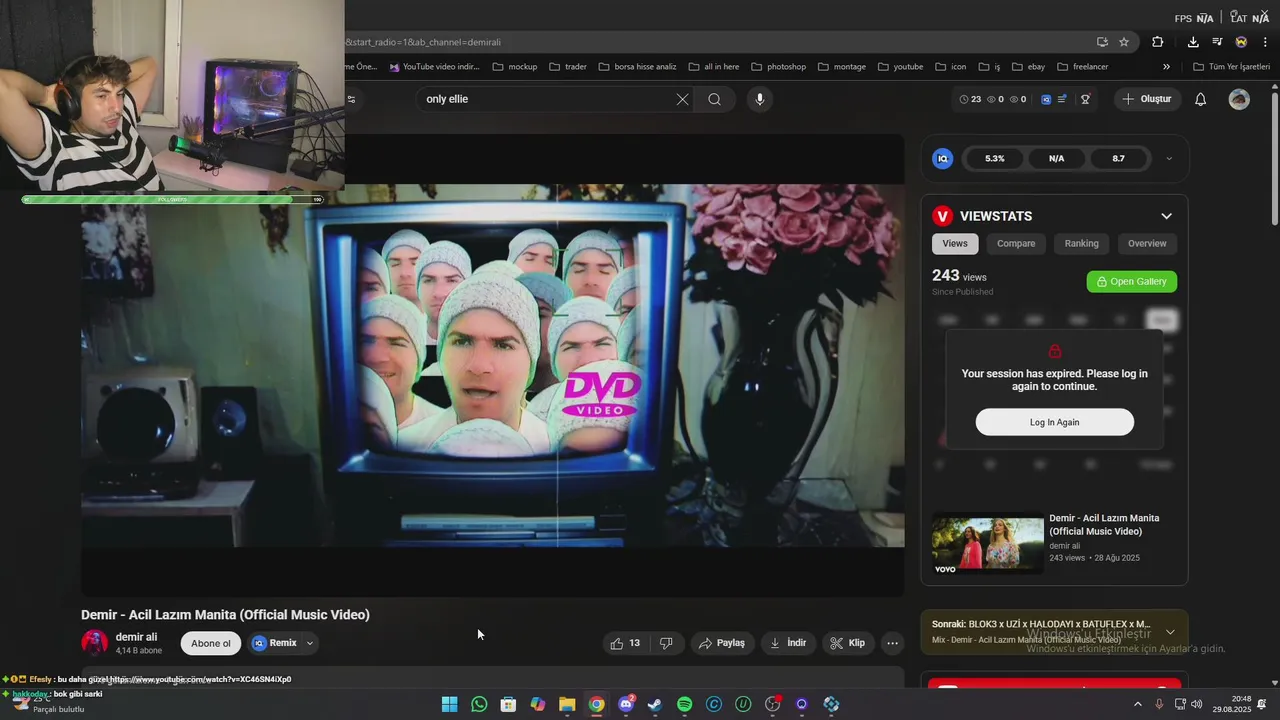Open the ebay bookmark folder
The height and width of the screenshot is (720, 1280).
[x=1028, y=67]
